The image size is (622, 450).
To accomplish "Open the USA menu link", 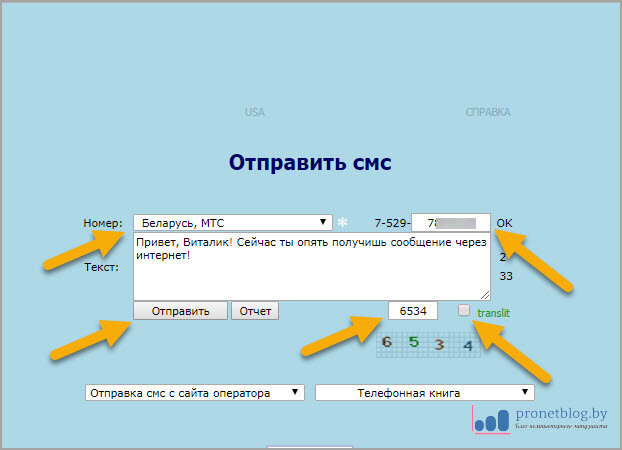I will [255, 112].
